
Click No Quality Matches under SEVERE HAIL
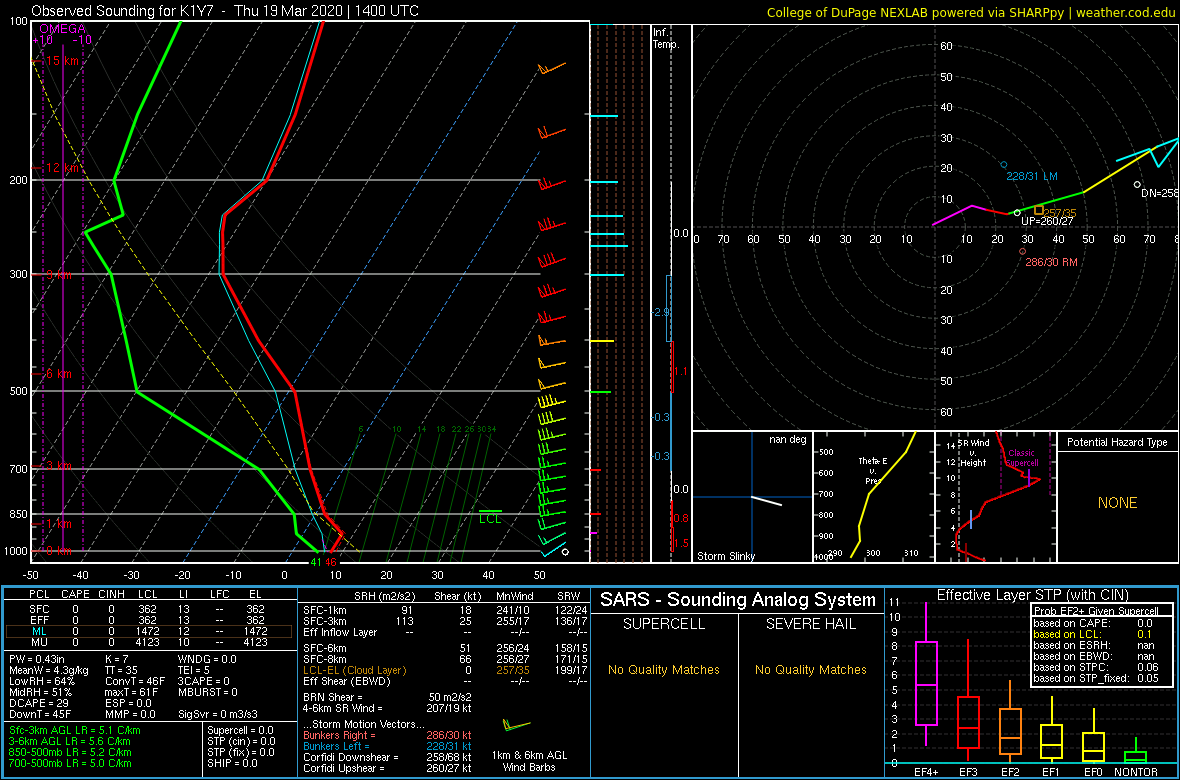coord(810,669)
